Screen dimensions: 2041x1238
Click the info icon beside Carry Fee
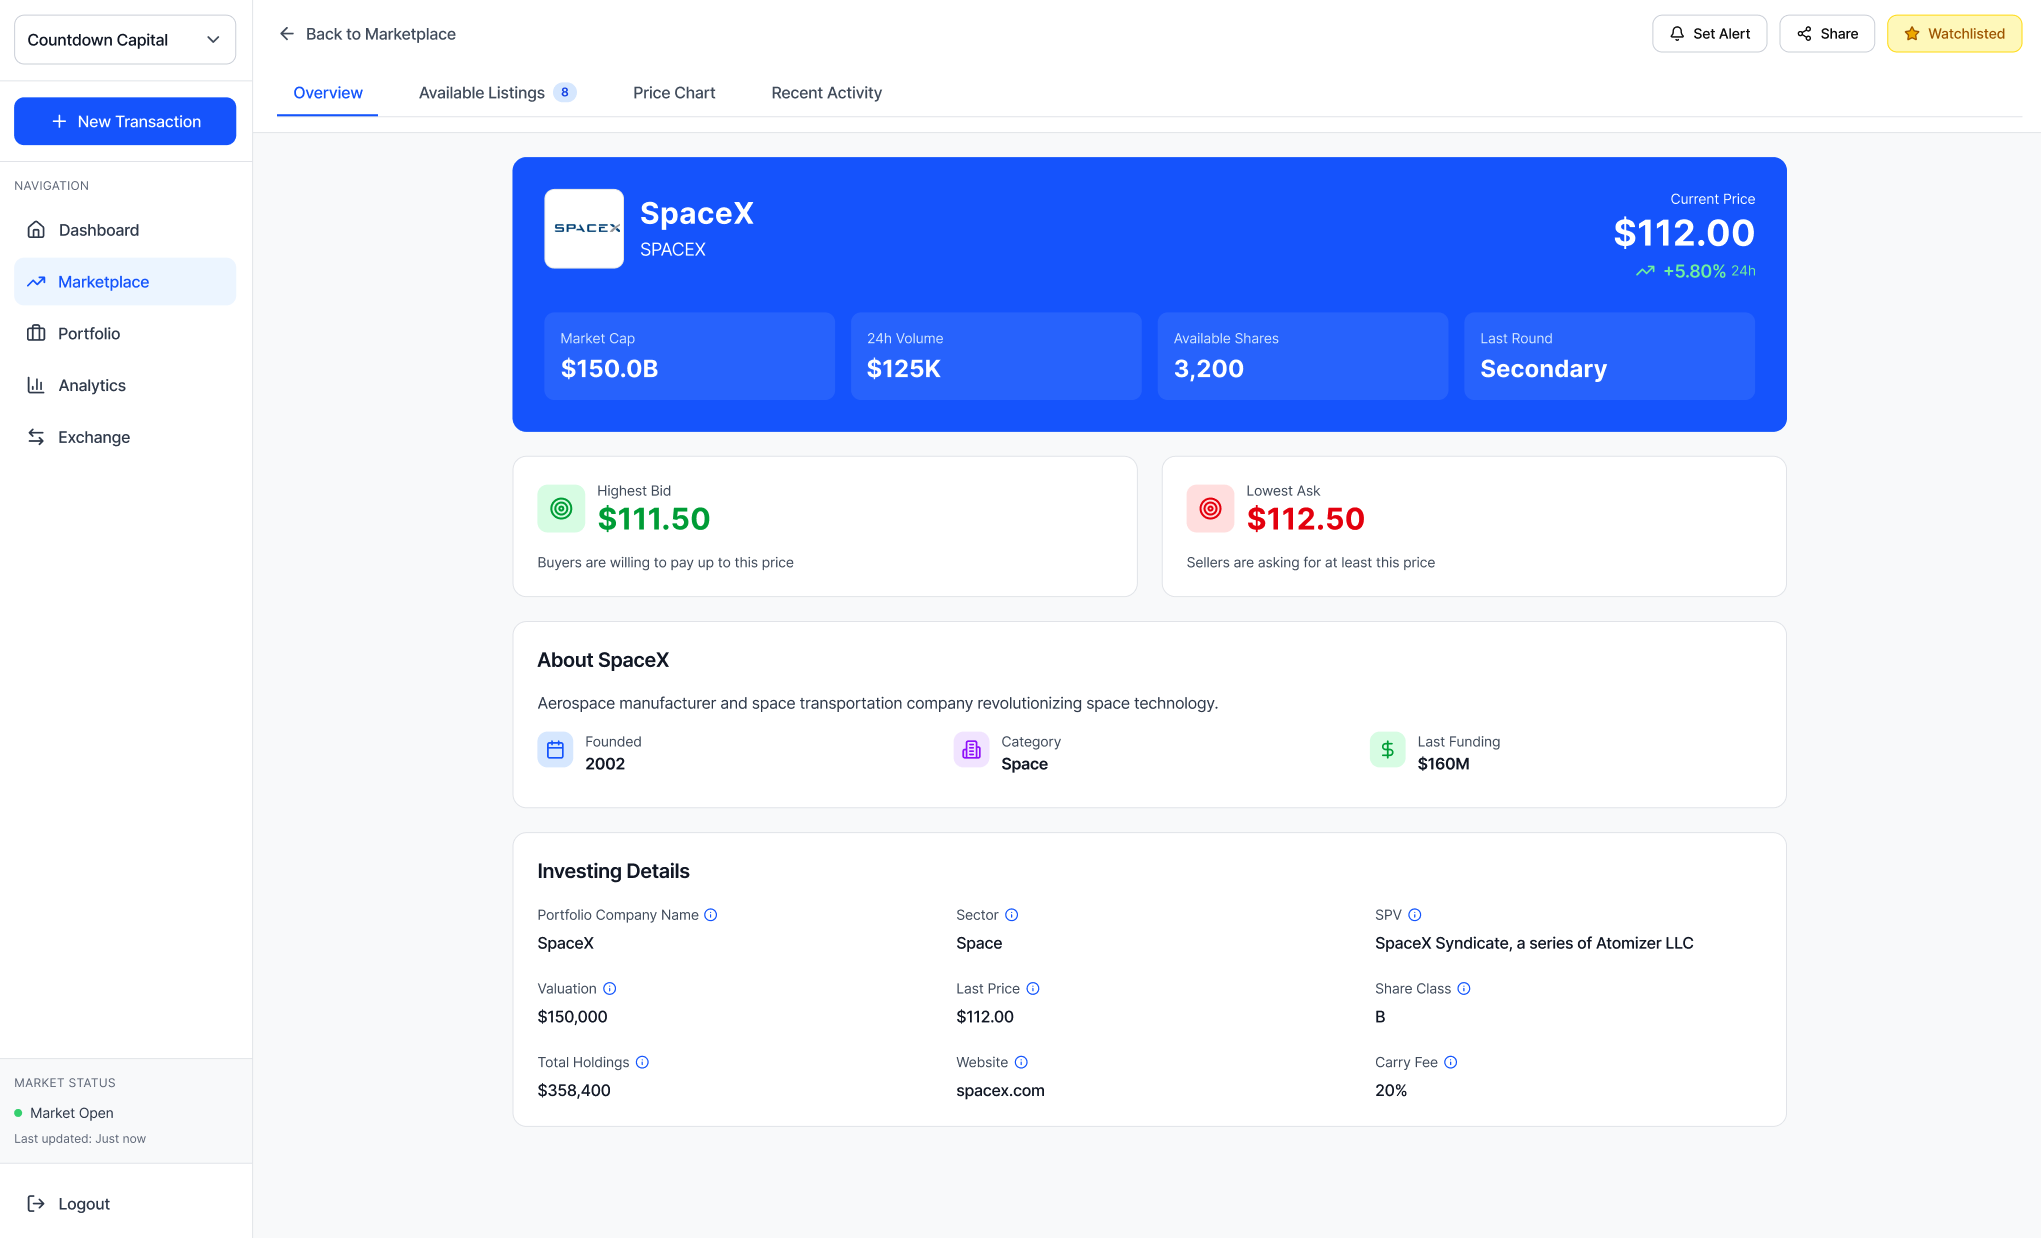(1451, 1063)
